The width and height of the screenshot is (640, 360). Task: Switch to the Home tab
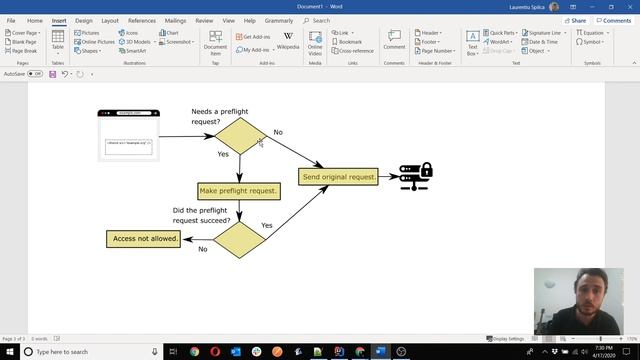click(35, 20)
